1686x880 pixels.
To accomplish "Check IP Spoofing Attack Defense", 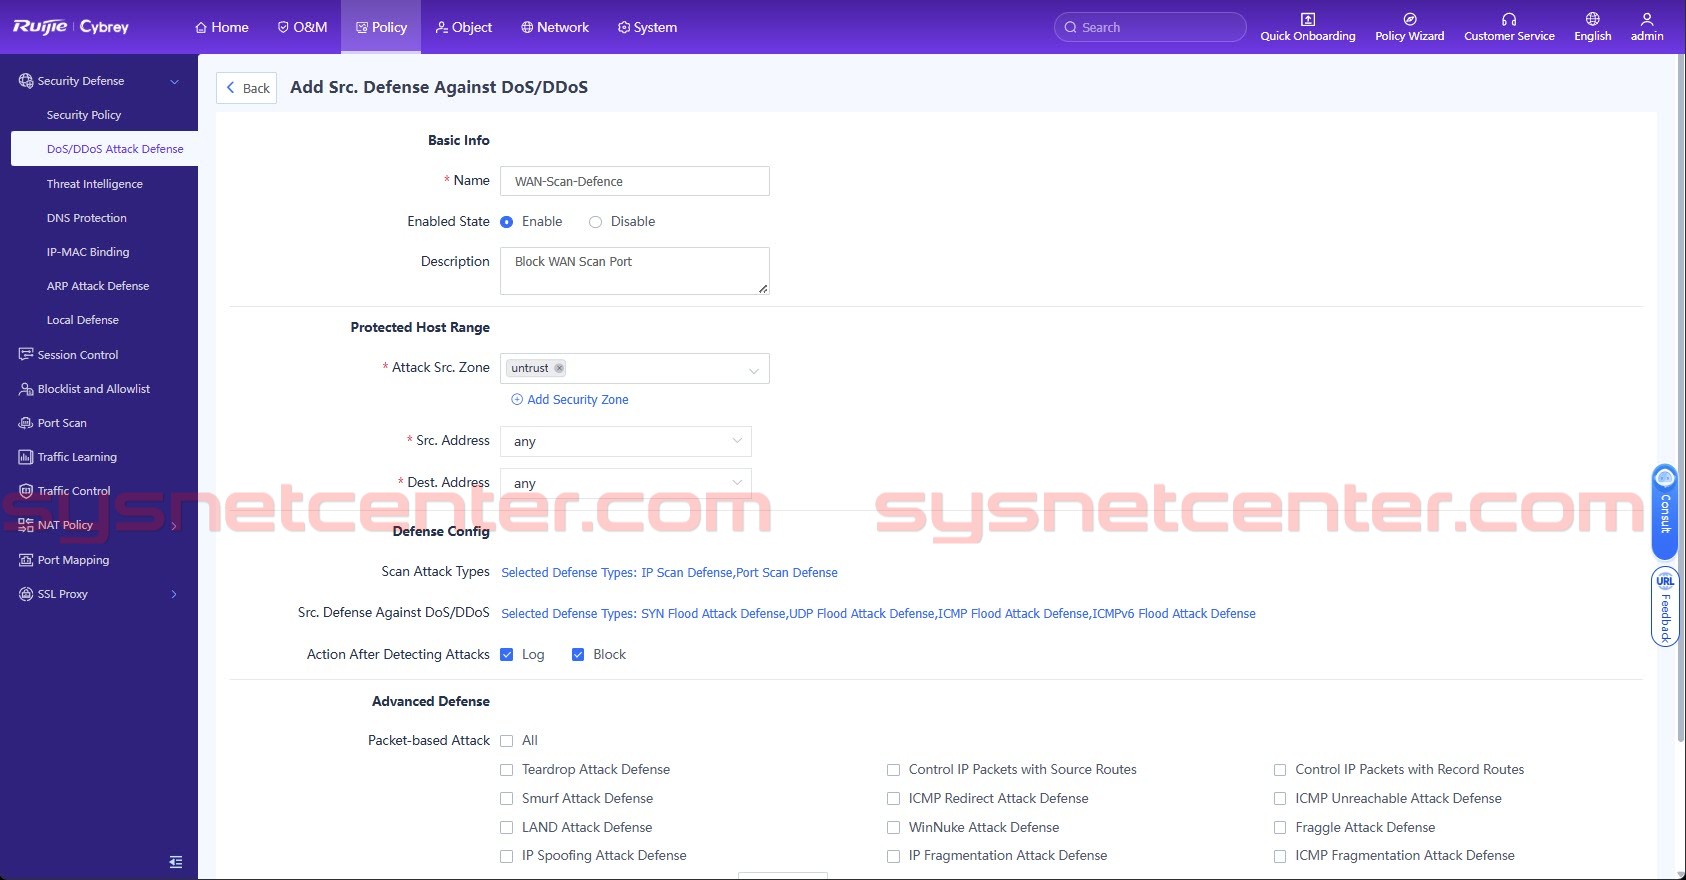I will pos(507,856).
